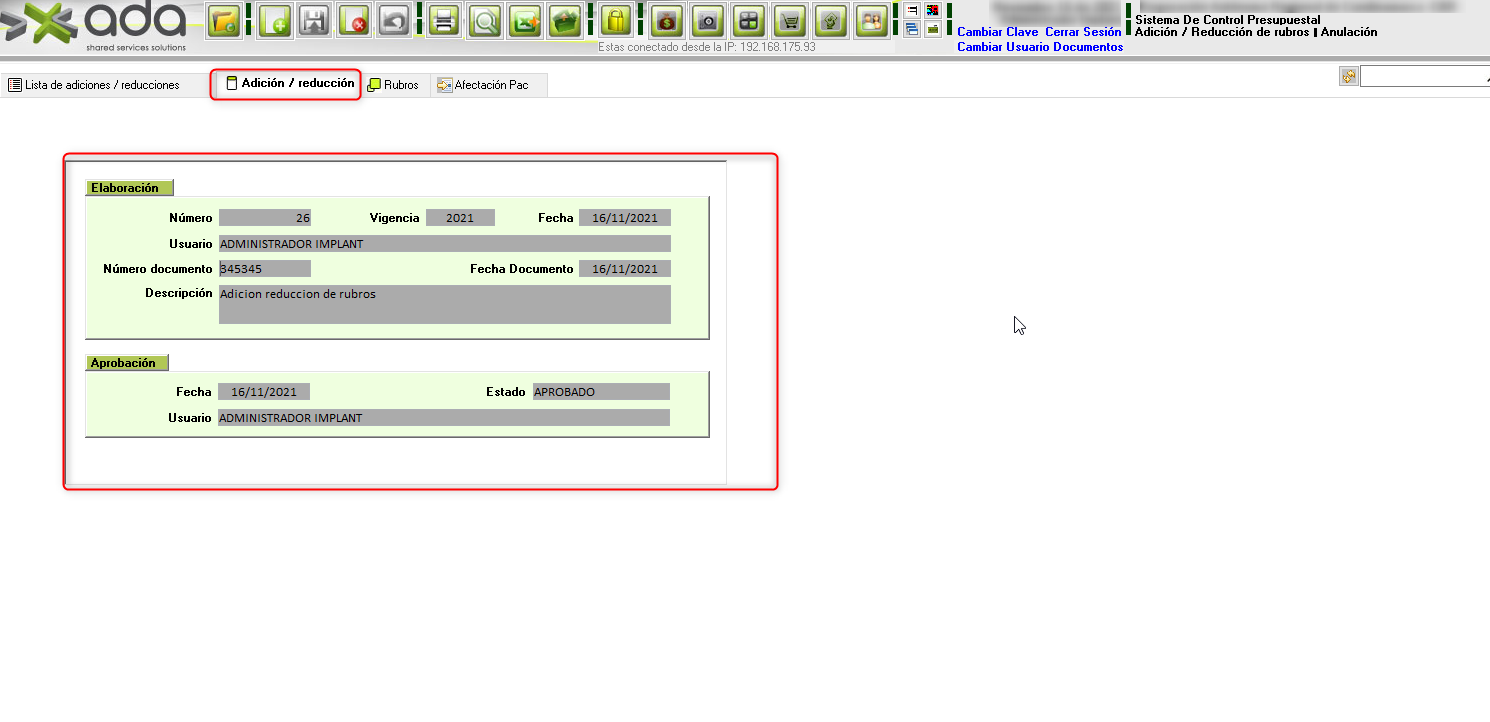Click the new document icon with green plus
Image resolution: width=1490 pixels, height=722 pixels.
point(275,21)
